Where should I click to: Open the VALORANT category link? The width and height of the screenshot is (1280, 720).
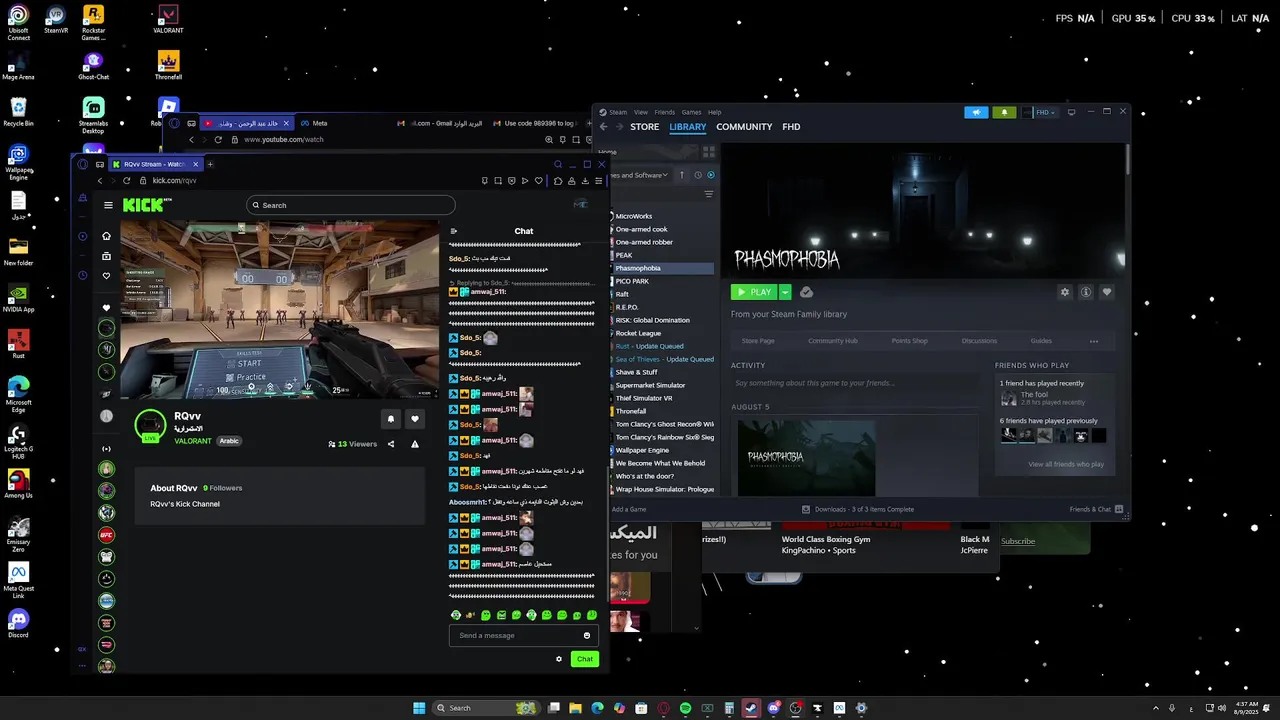(193, 441)
